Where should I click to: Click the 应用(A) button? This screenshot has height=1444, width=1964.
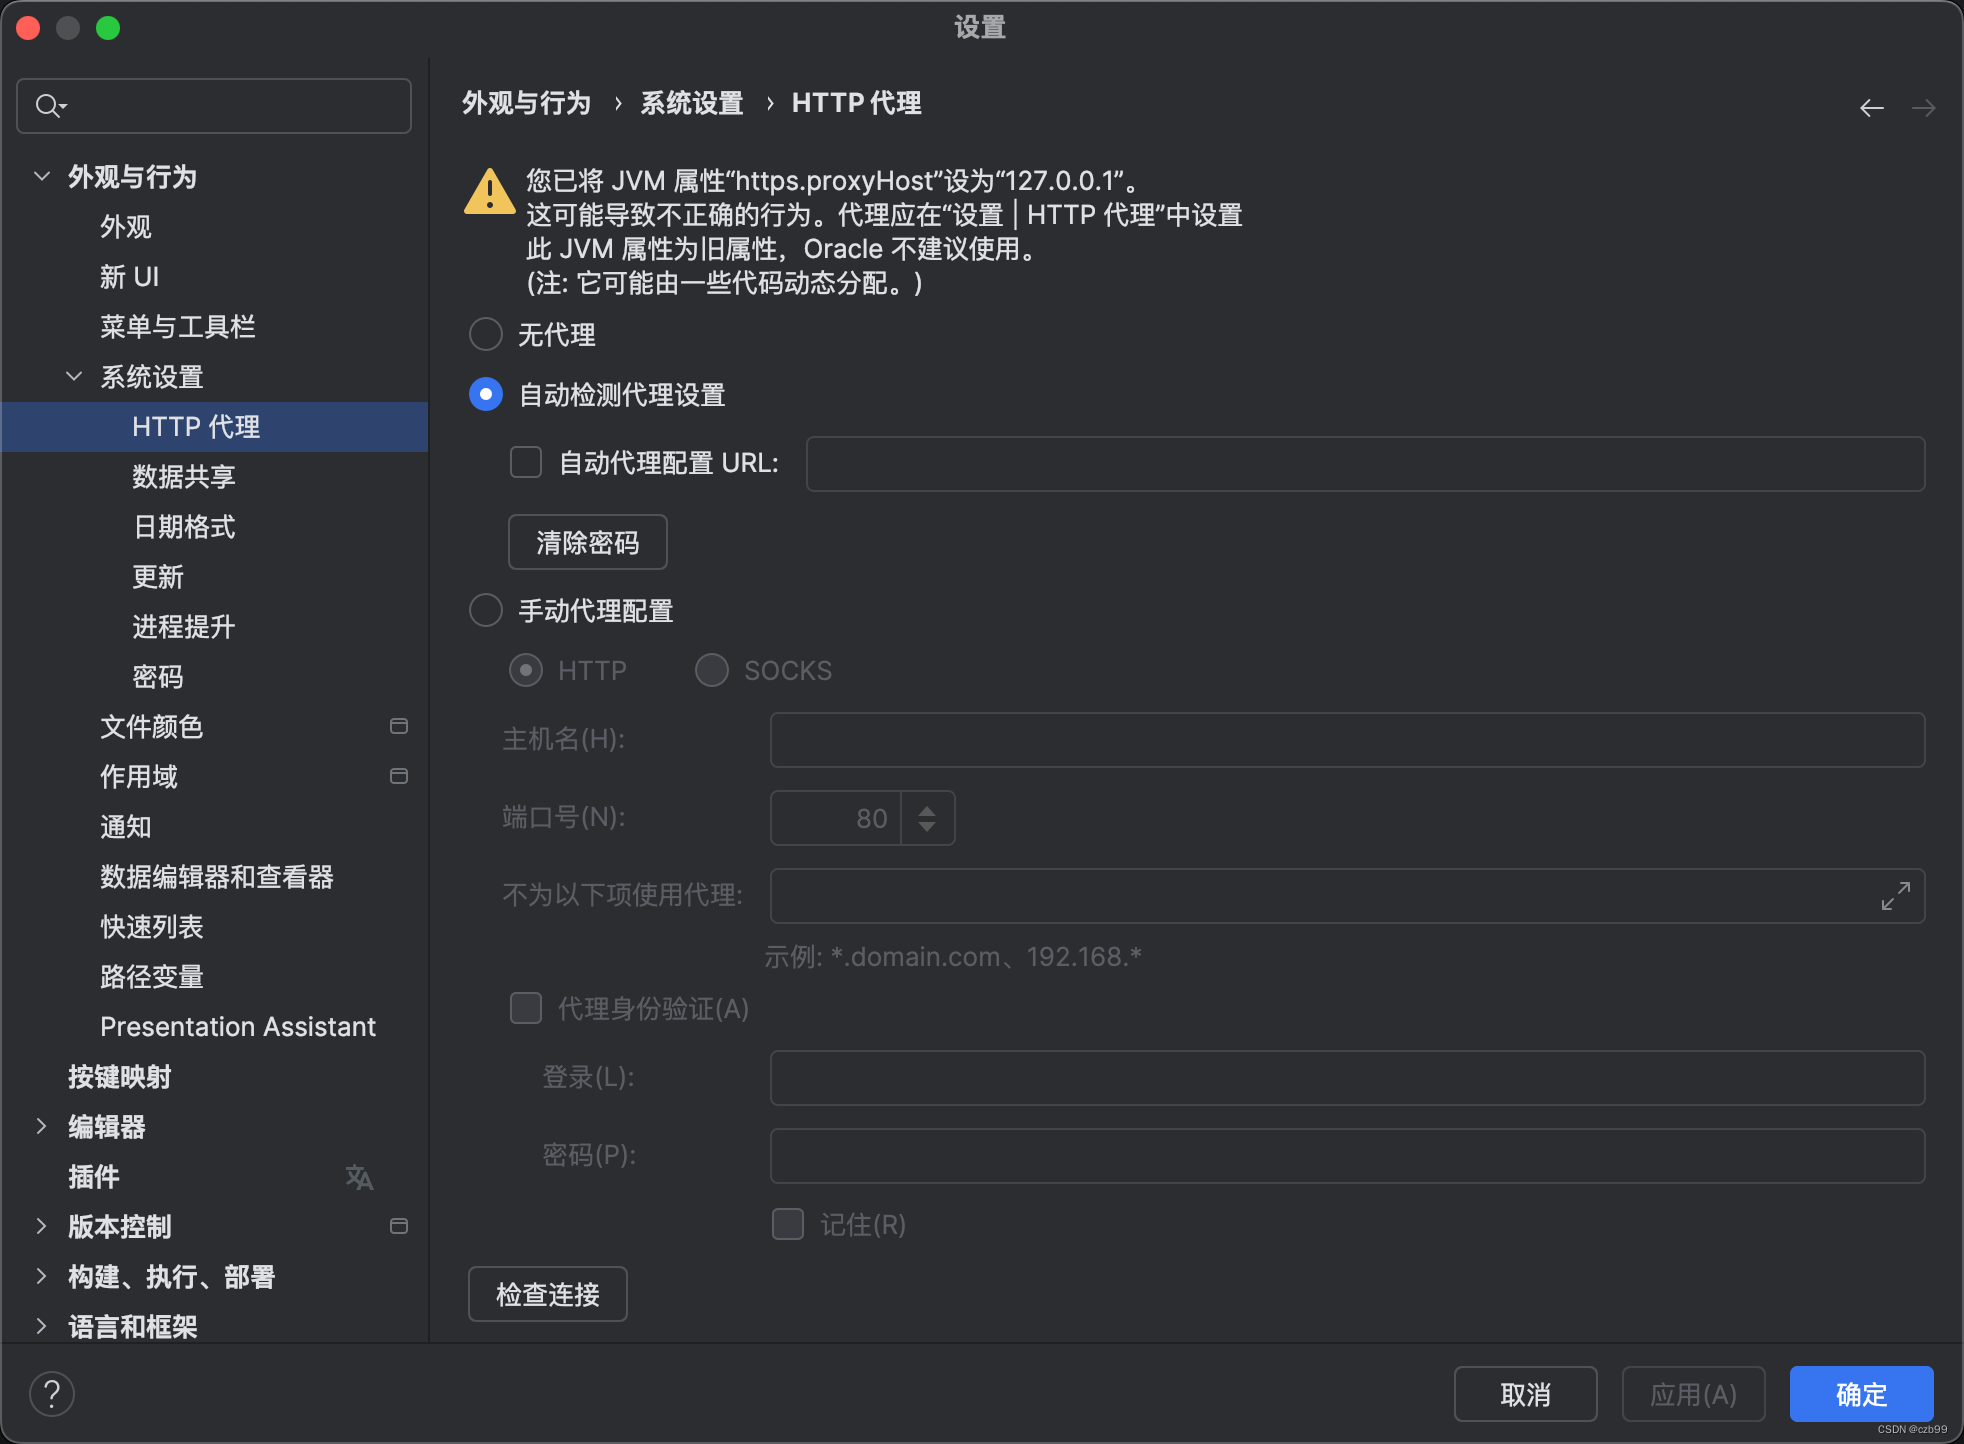(x=1693, y=1394)
